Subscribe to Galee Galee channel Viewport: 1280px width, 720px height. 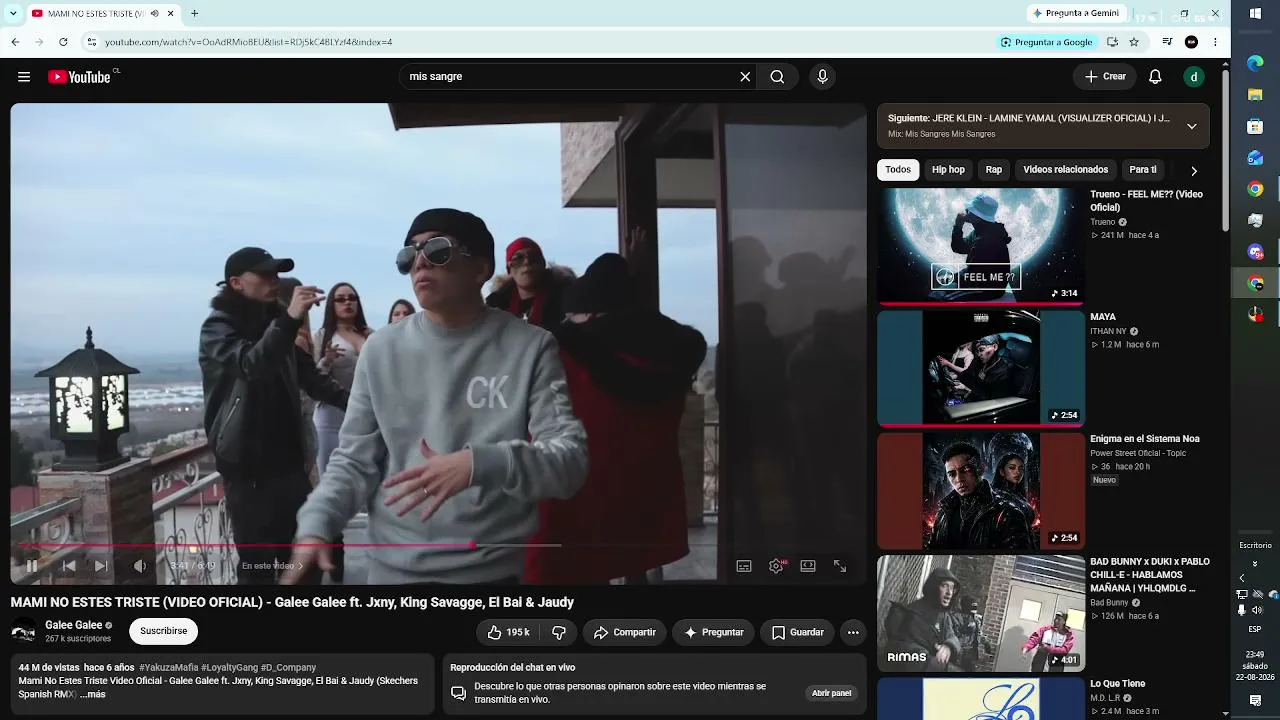click(x=163, y=631)
